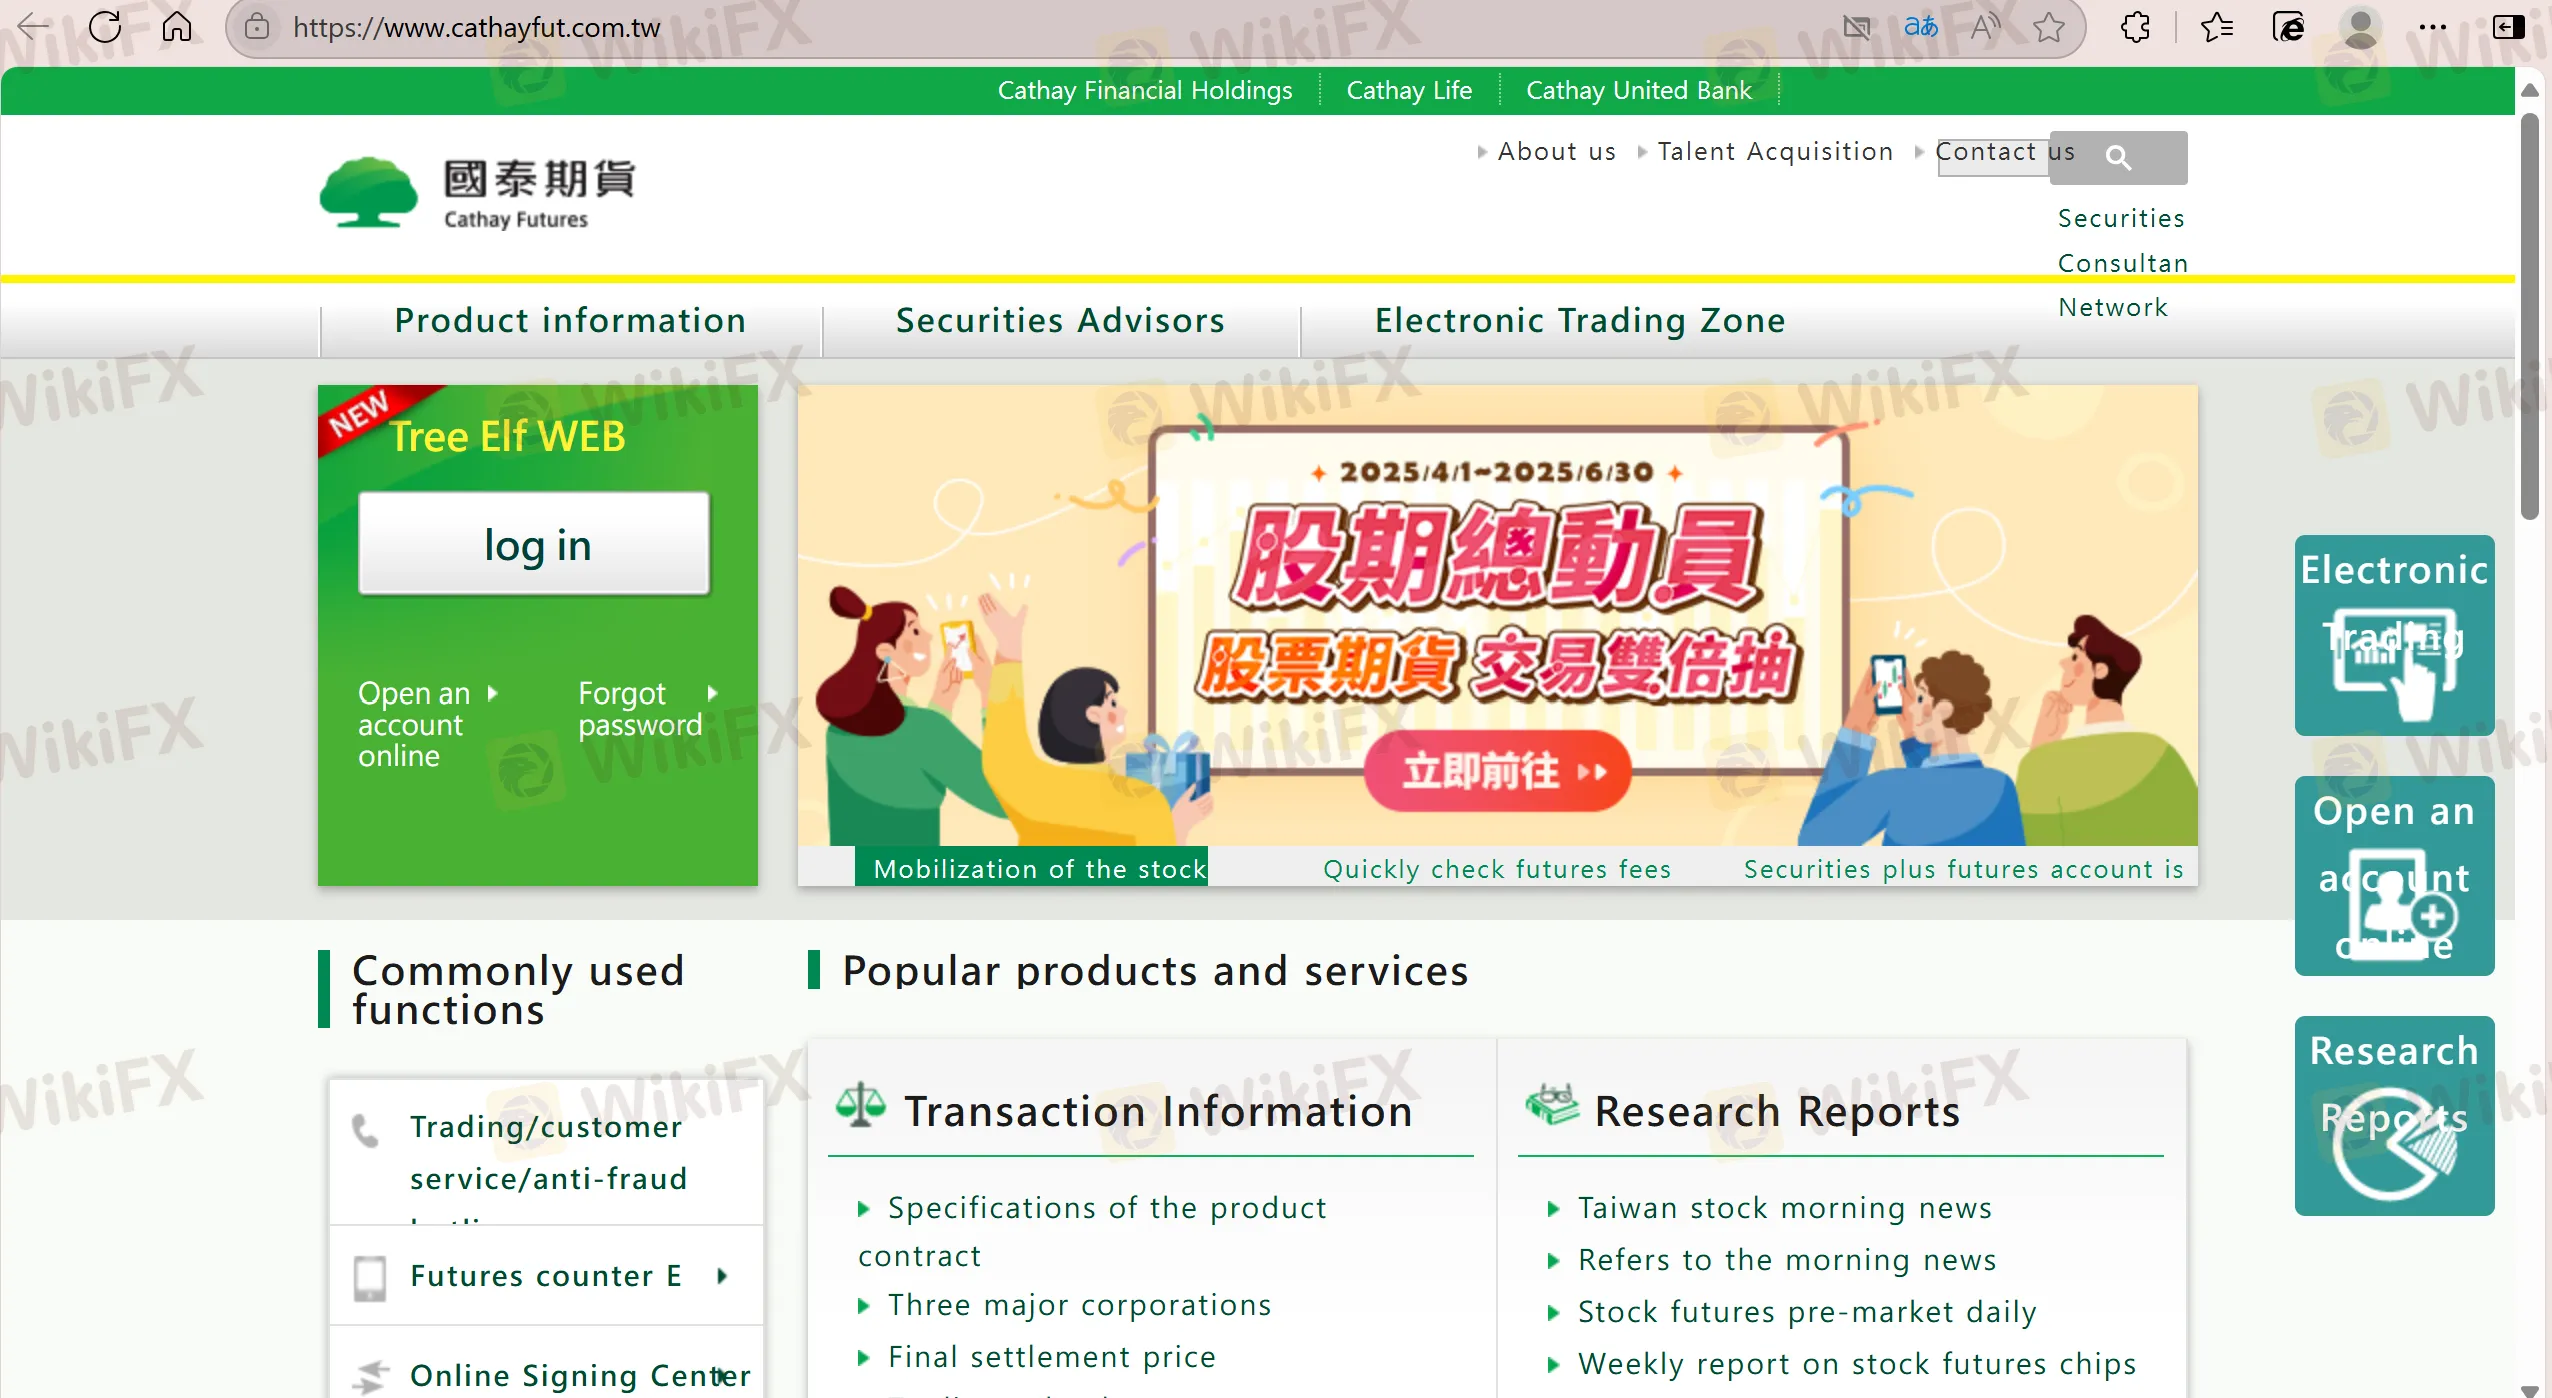Open the account online side tile
The image size is (2552, 1398).
[2394, 876]
